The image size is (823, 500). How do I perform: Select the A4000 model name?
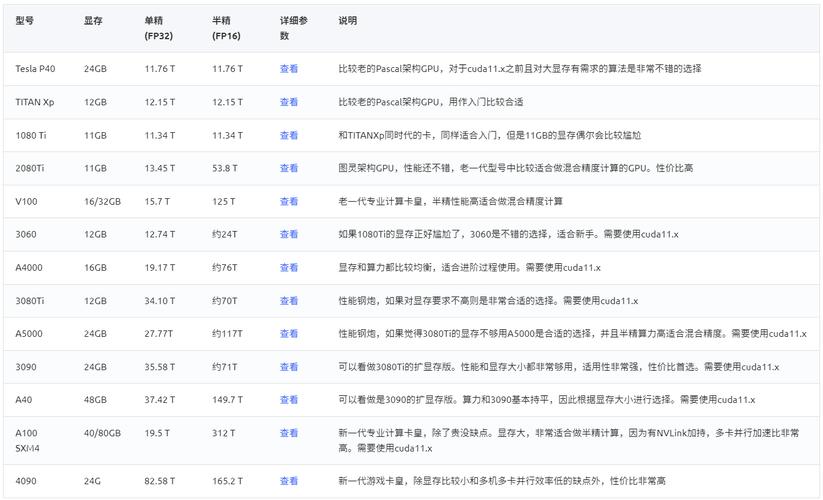coord(29,268)
